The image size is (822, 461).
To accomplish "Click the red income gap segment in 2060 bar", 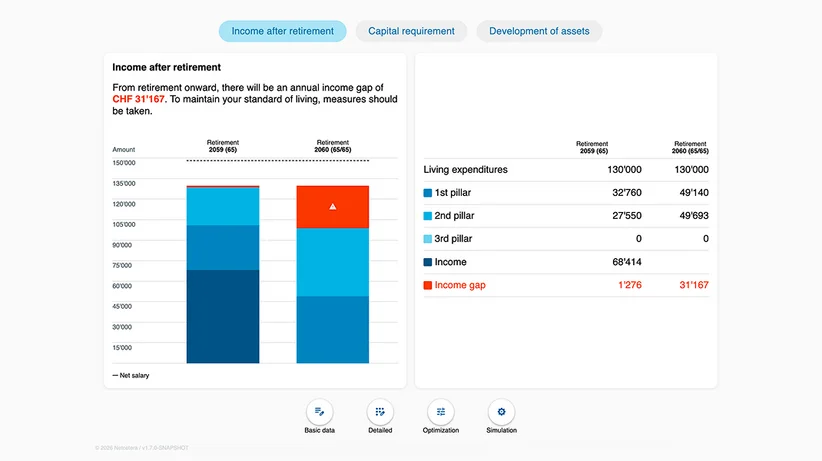I will 332,207.
